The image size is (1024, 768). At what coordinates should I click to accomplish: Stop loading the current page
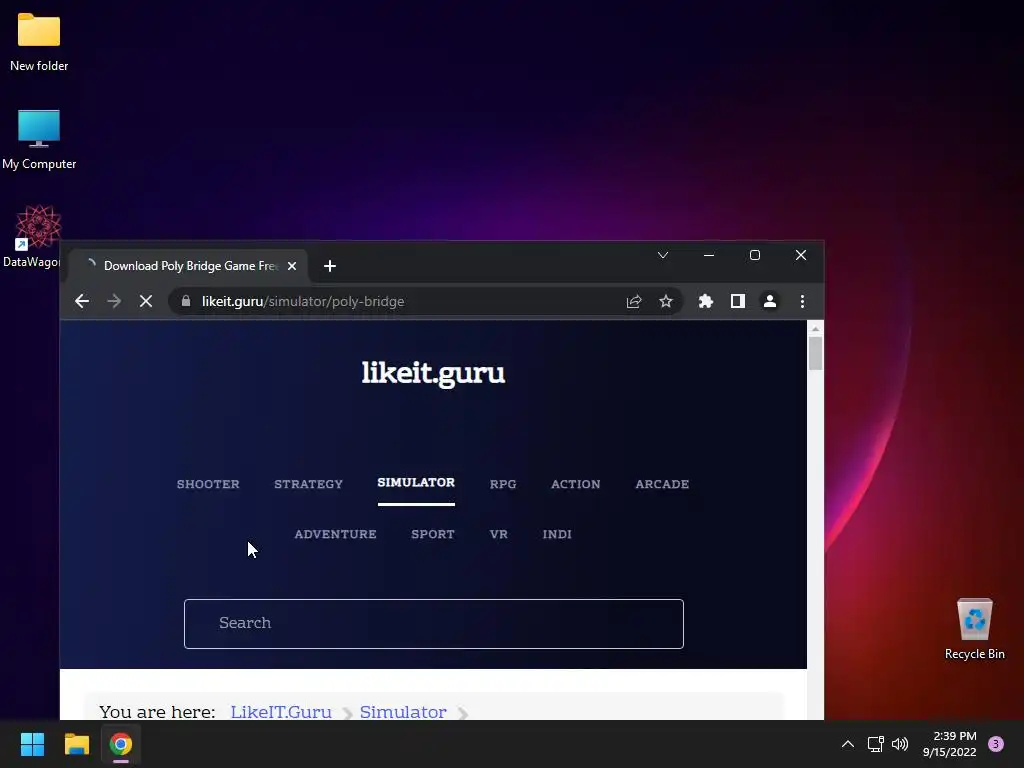tap(146, 301)
